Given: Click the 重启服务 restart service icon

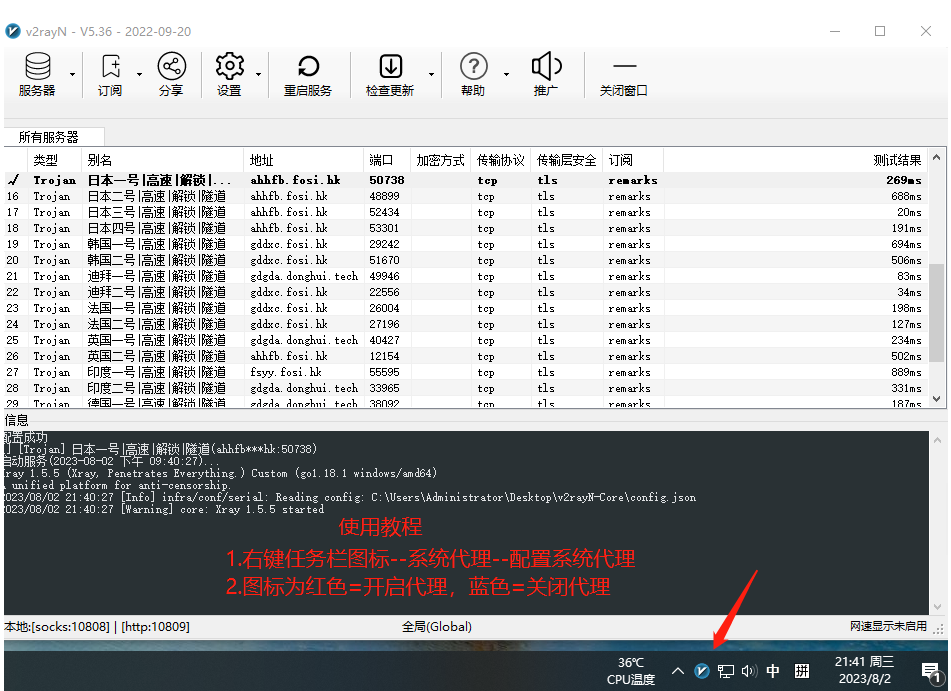Looking at the screenshot, I should tap(308, 74).
